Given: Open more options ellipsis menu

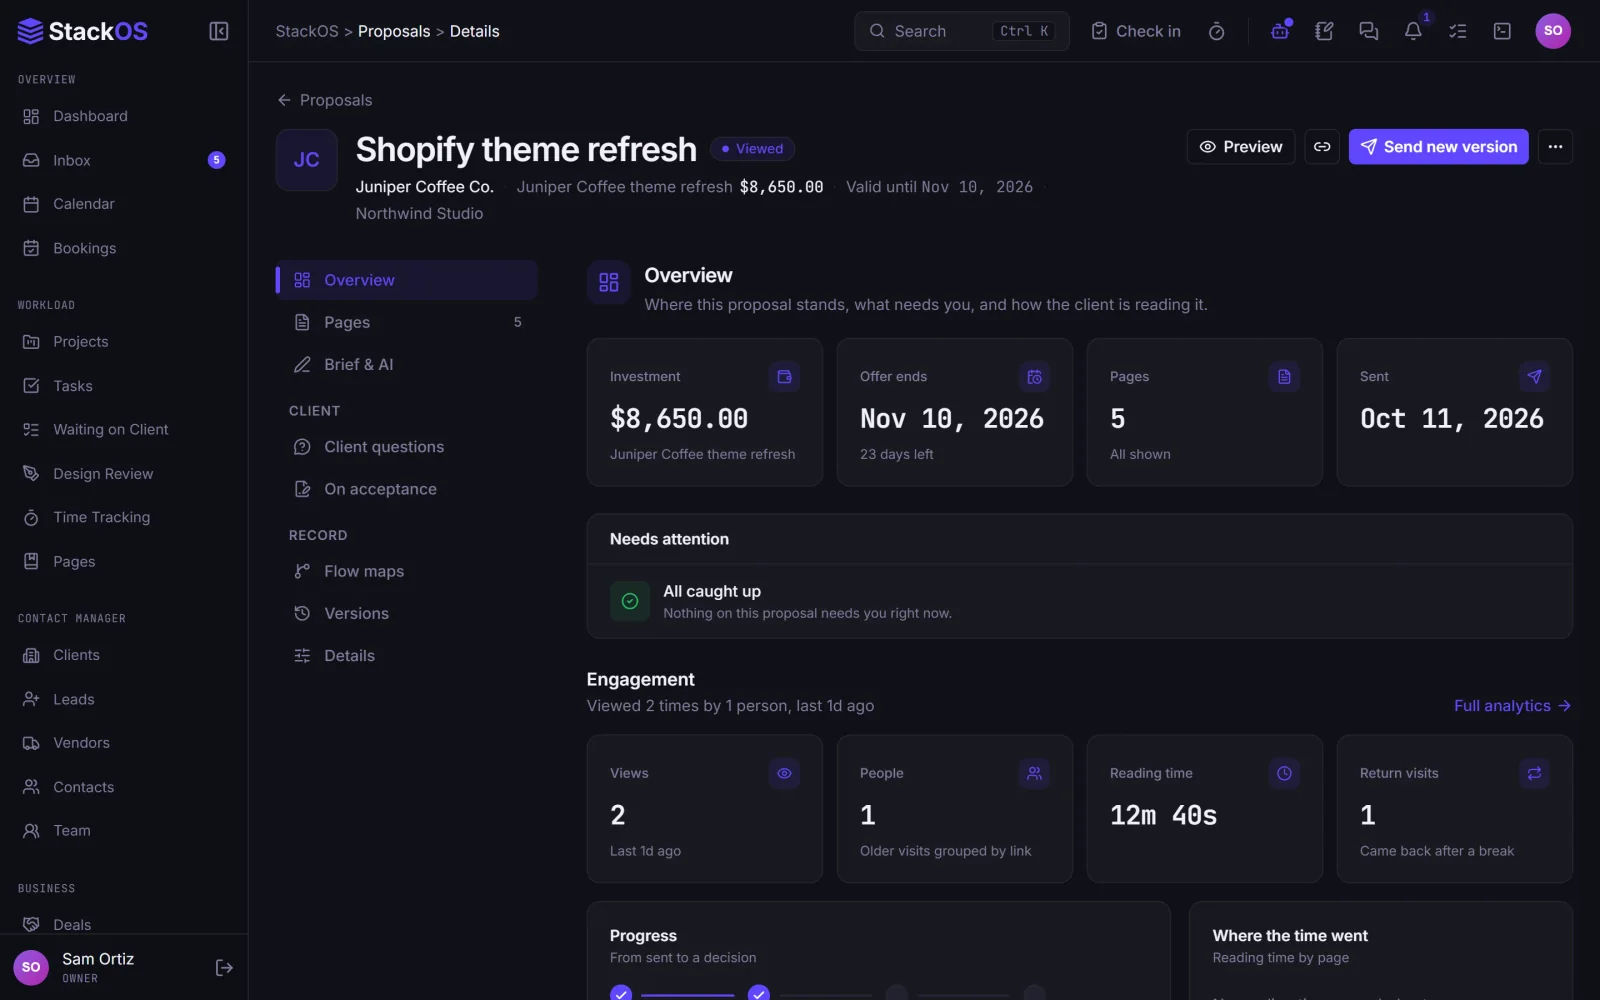Looking at the screenshot, I should [1555, 147].
